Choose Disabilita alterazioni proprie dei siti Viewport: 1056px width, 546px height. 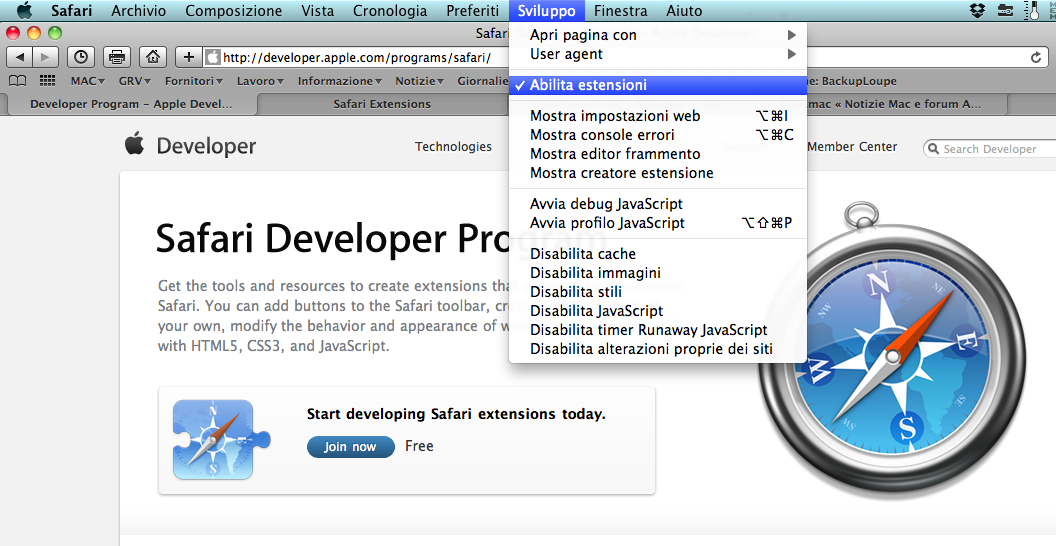(x=658, y=349)
